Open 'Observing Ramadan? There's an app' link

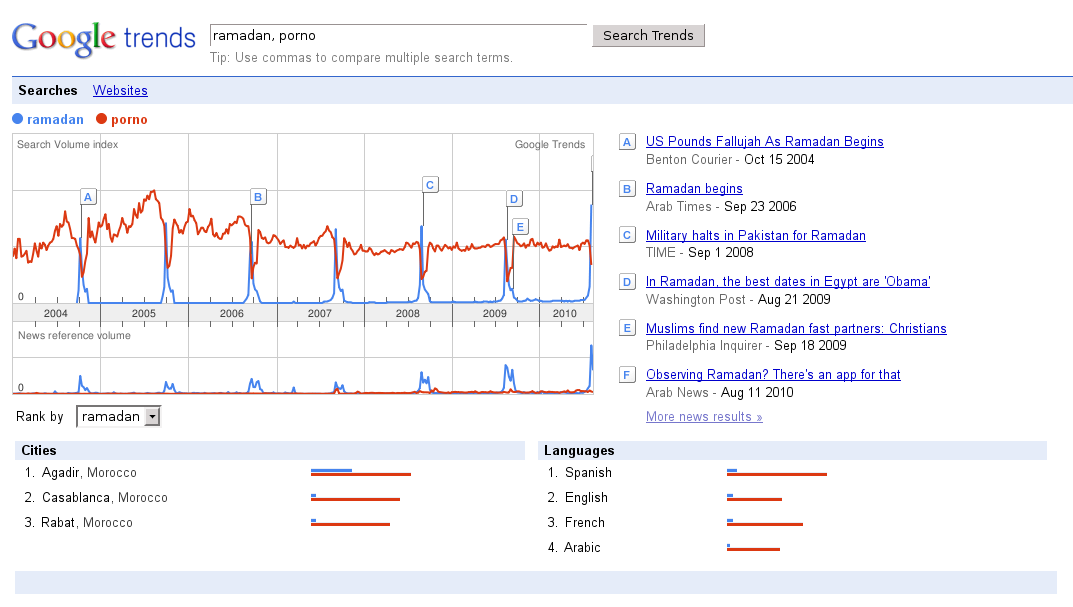[x=773, y=374]
